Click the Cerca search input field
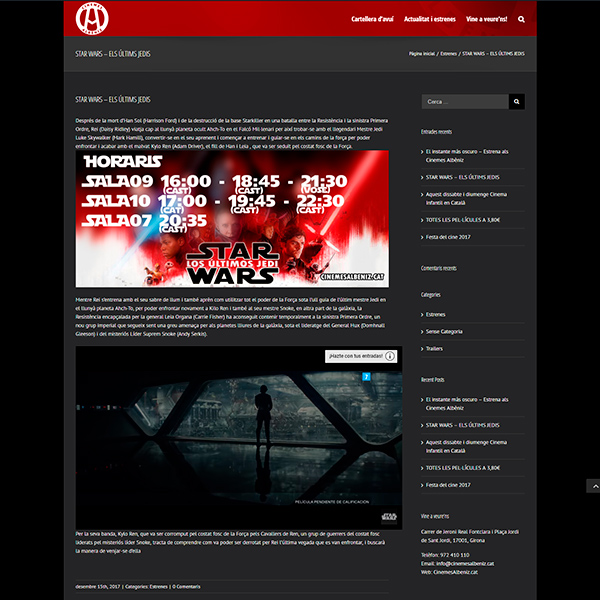 pos(465,102)
